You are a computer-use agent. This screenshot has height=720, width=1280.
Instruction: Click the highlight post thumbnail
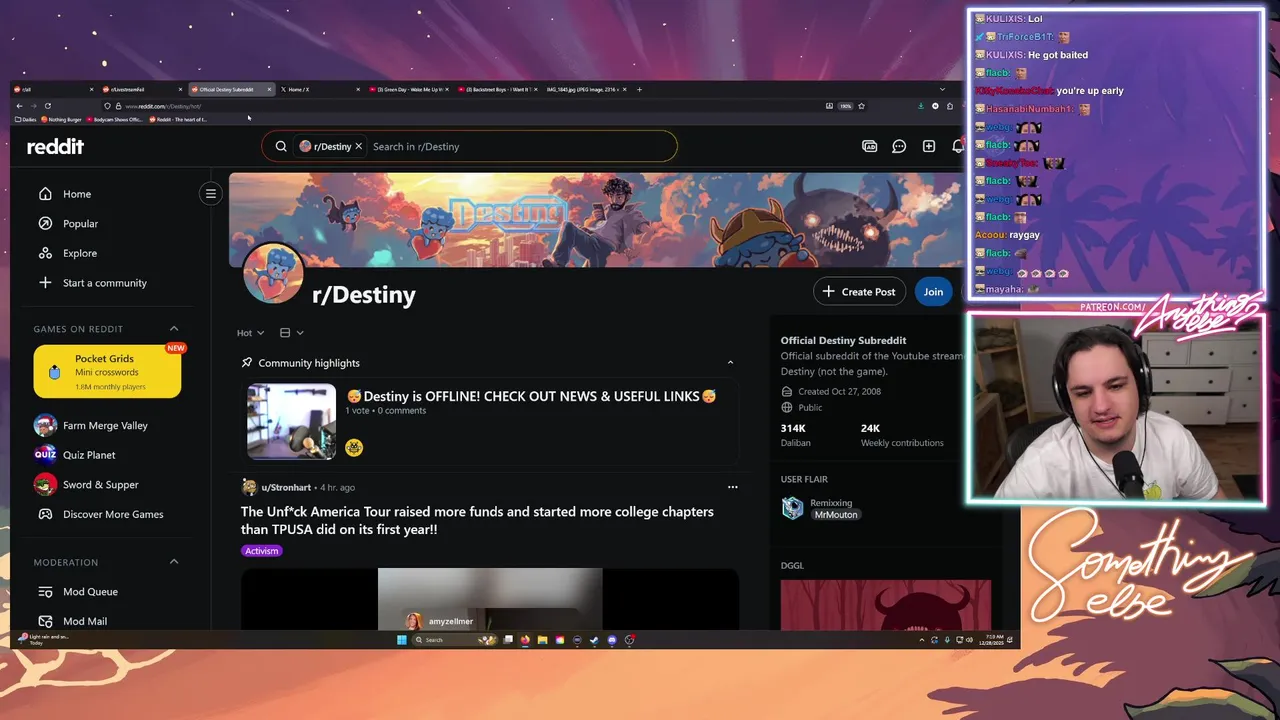click(292, 421)
